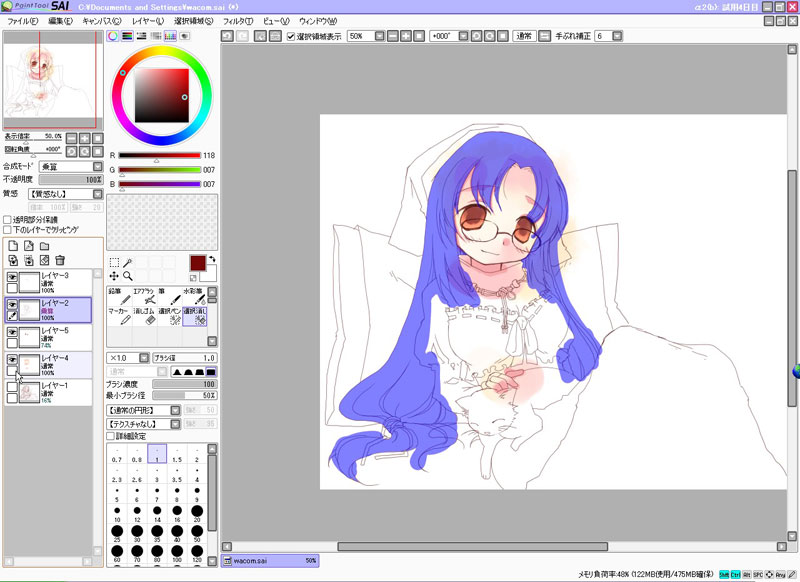Image resolution: width=800 pixels, height=582 pixels.
Task: Adjust the 不透明度 opacity slider
Action: click(x=71, y=180)
